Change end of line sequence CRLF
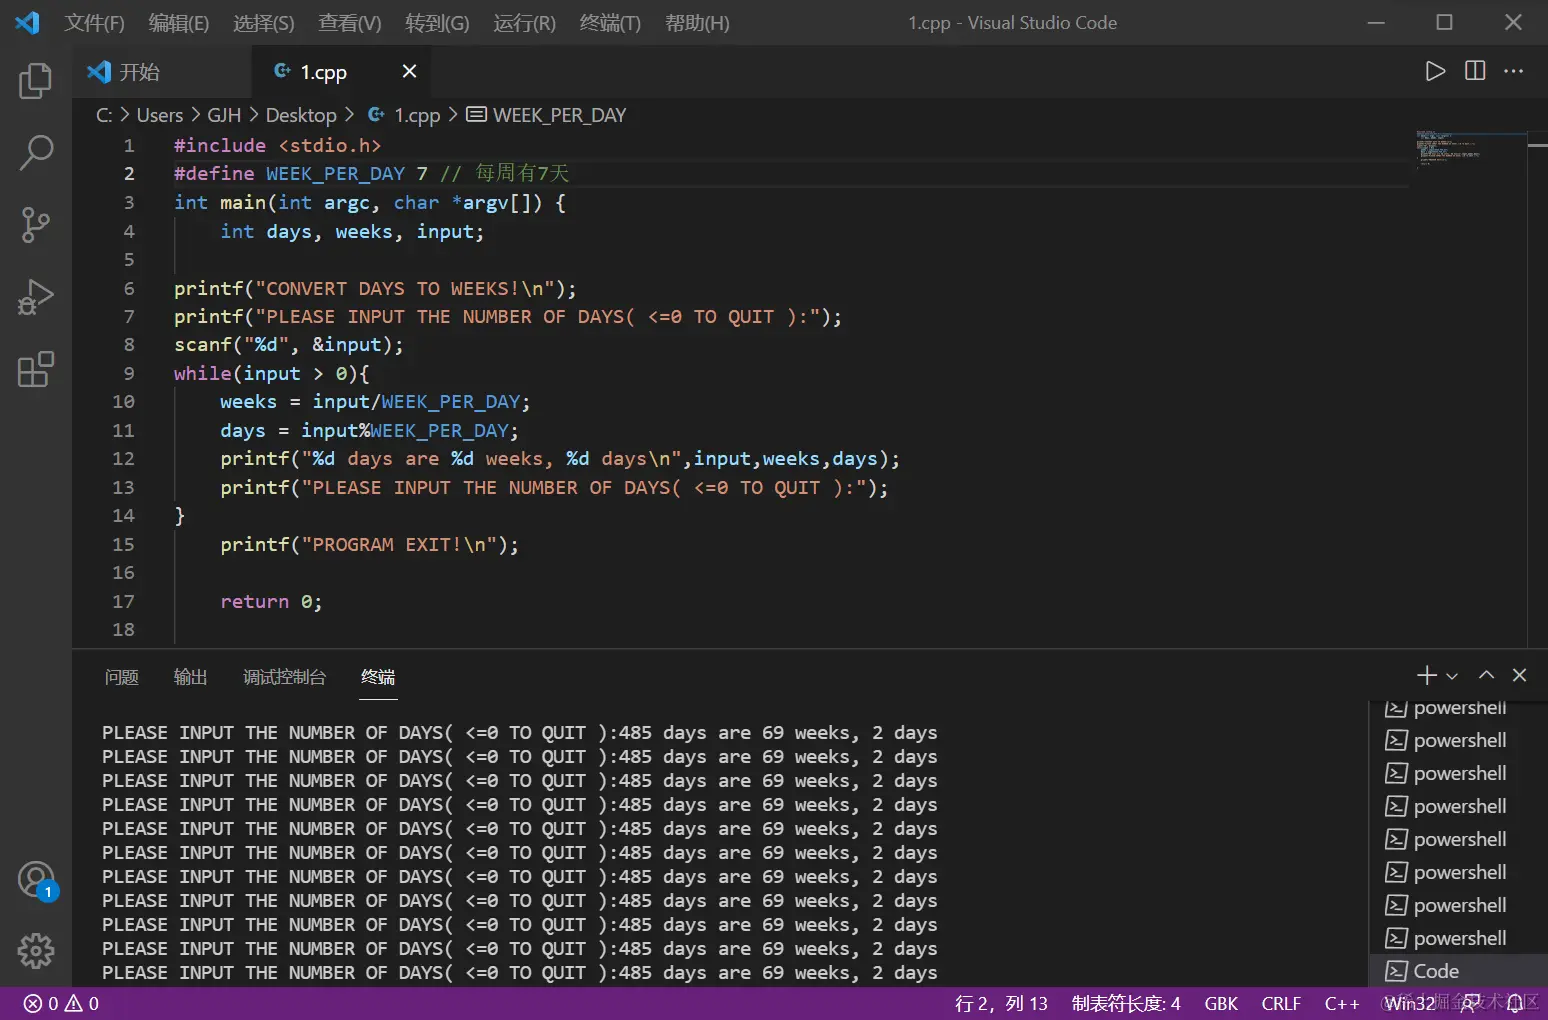 pyautogui.click(x=1281, y=1003)
